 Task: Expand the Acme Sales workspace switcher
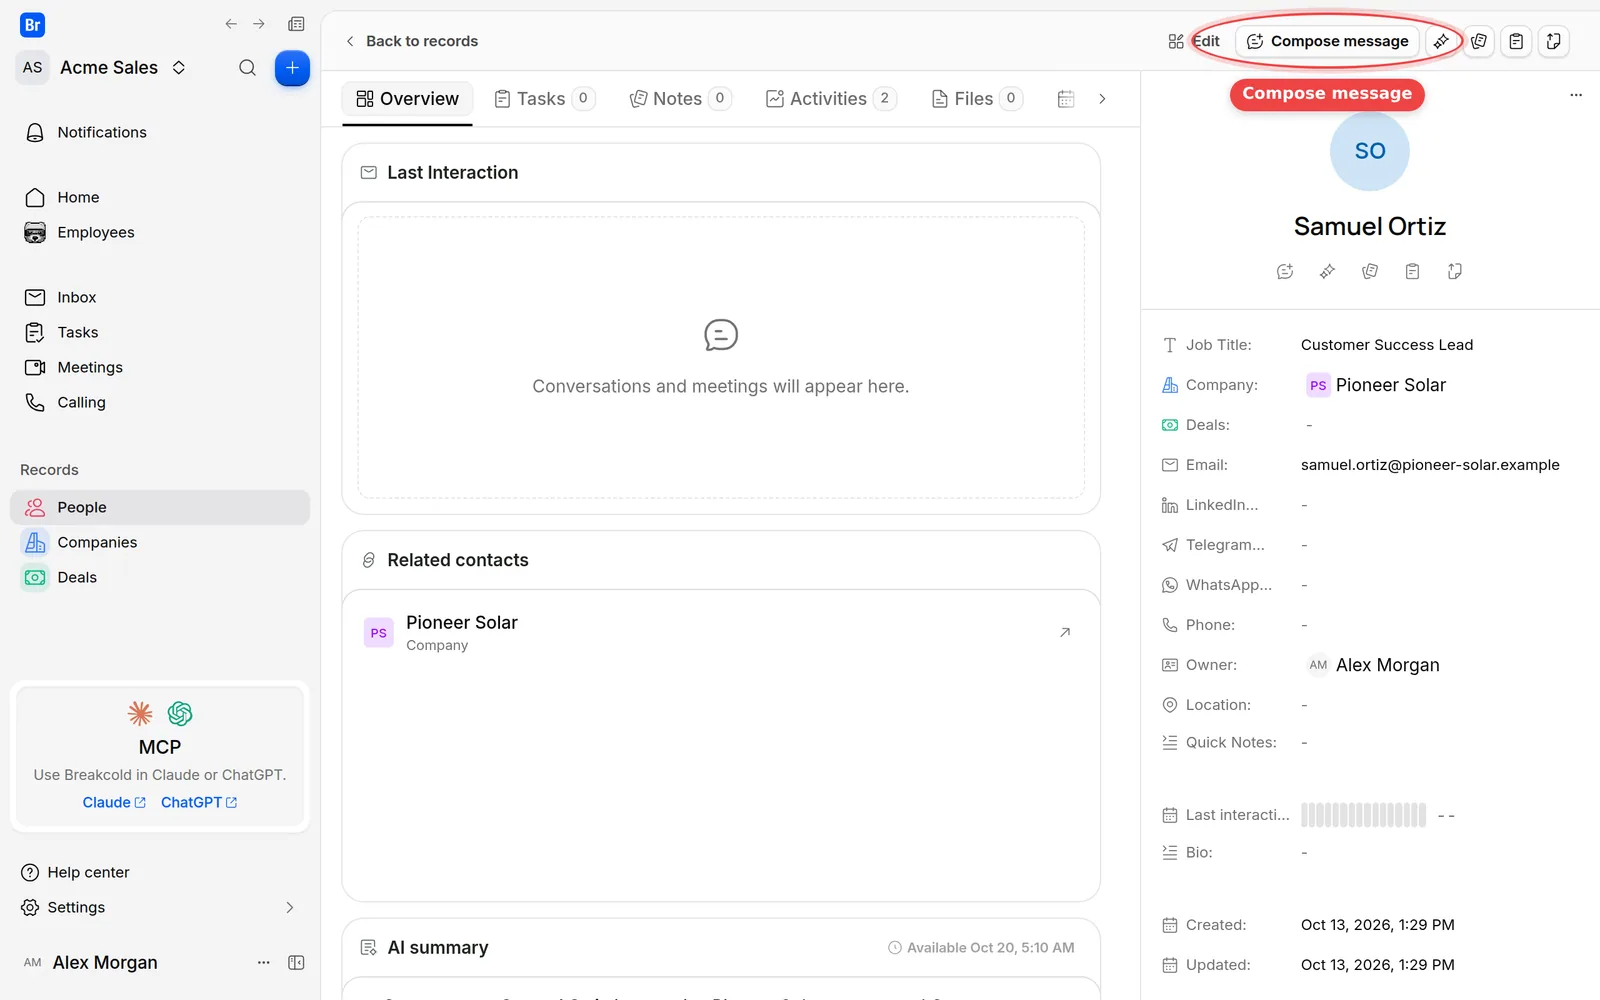tap(179, 67)
